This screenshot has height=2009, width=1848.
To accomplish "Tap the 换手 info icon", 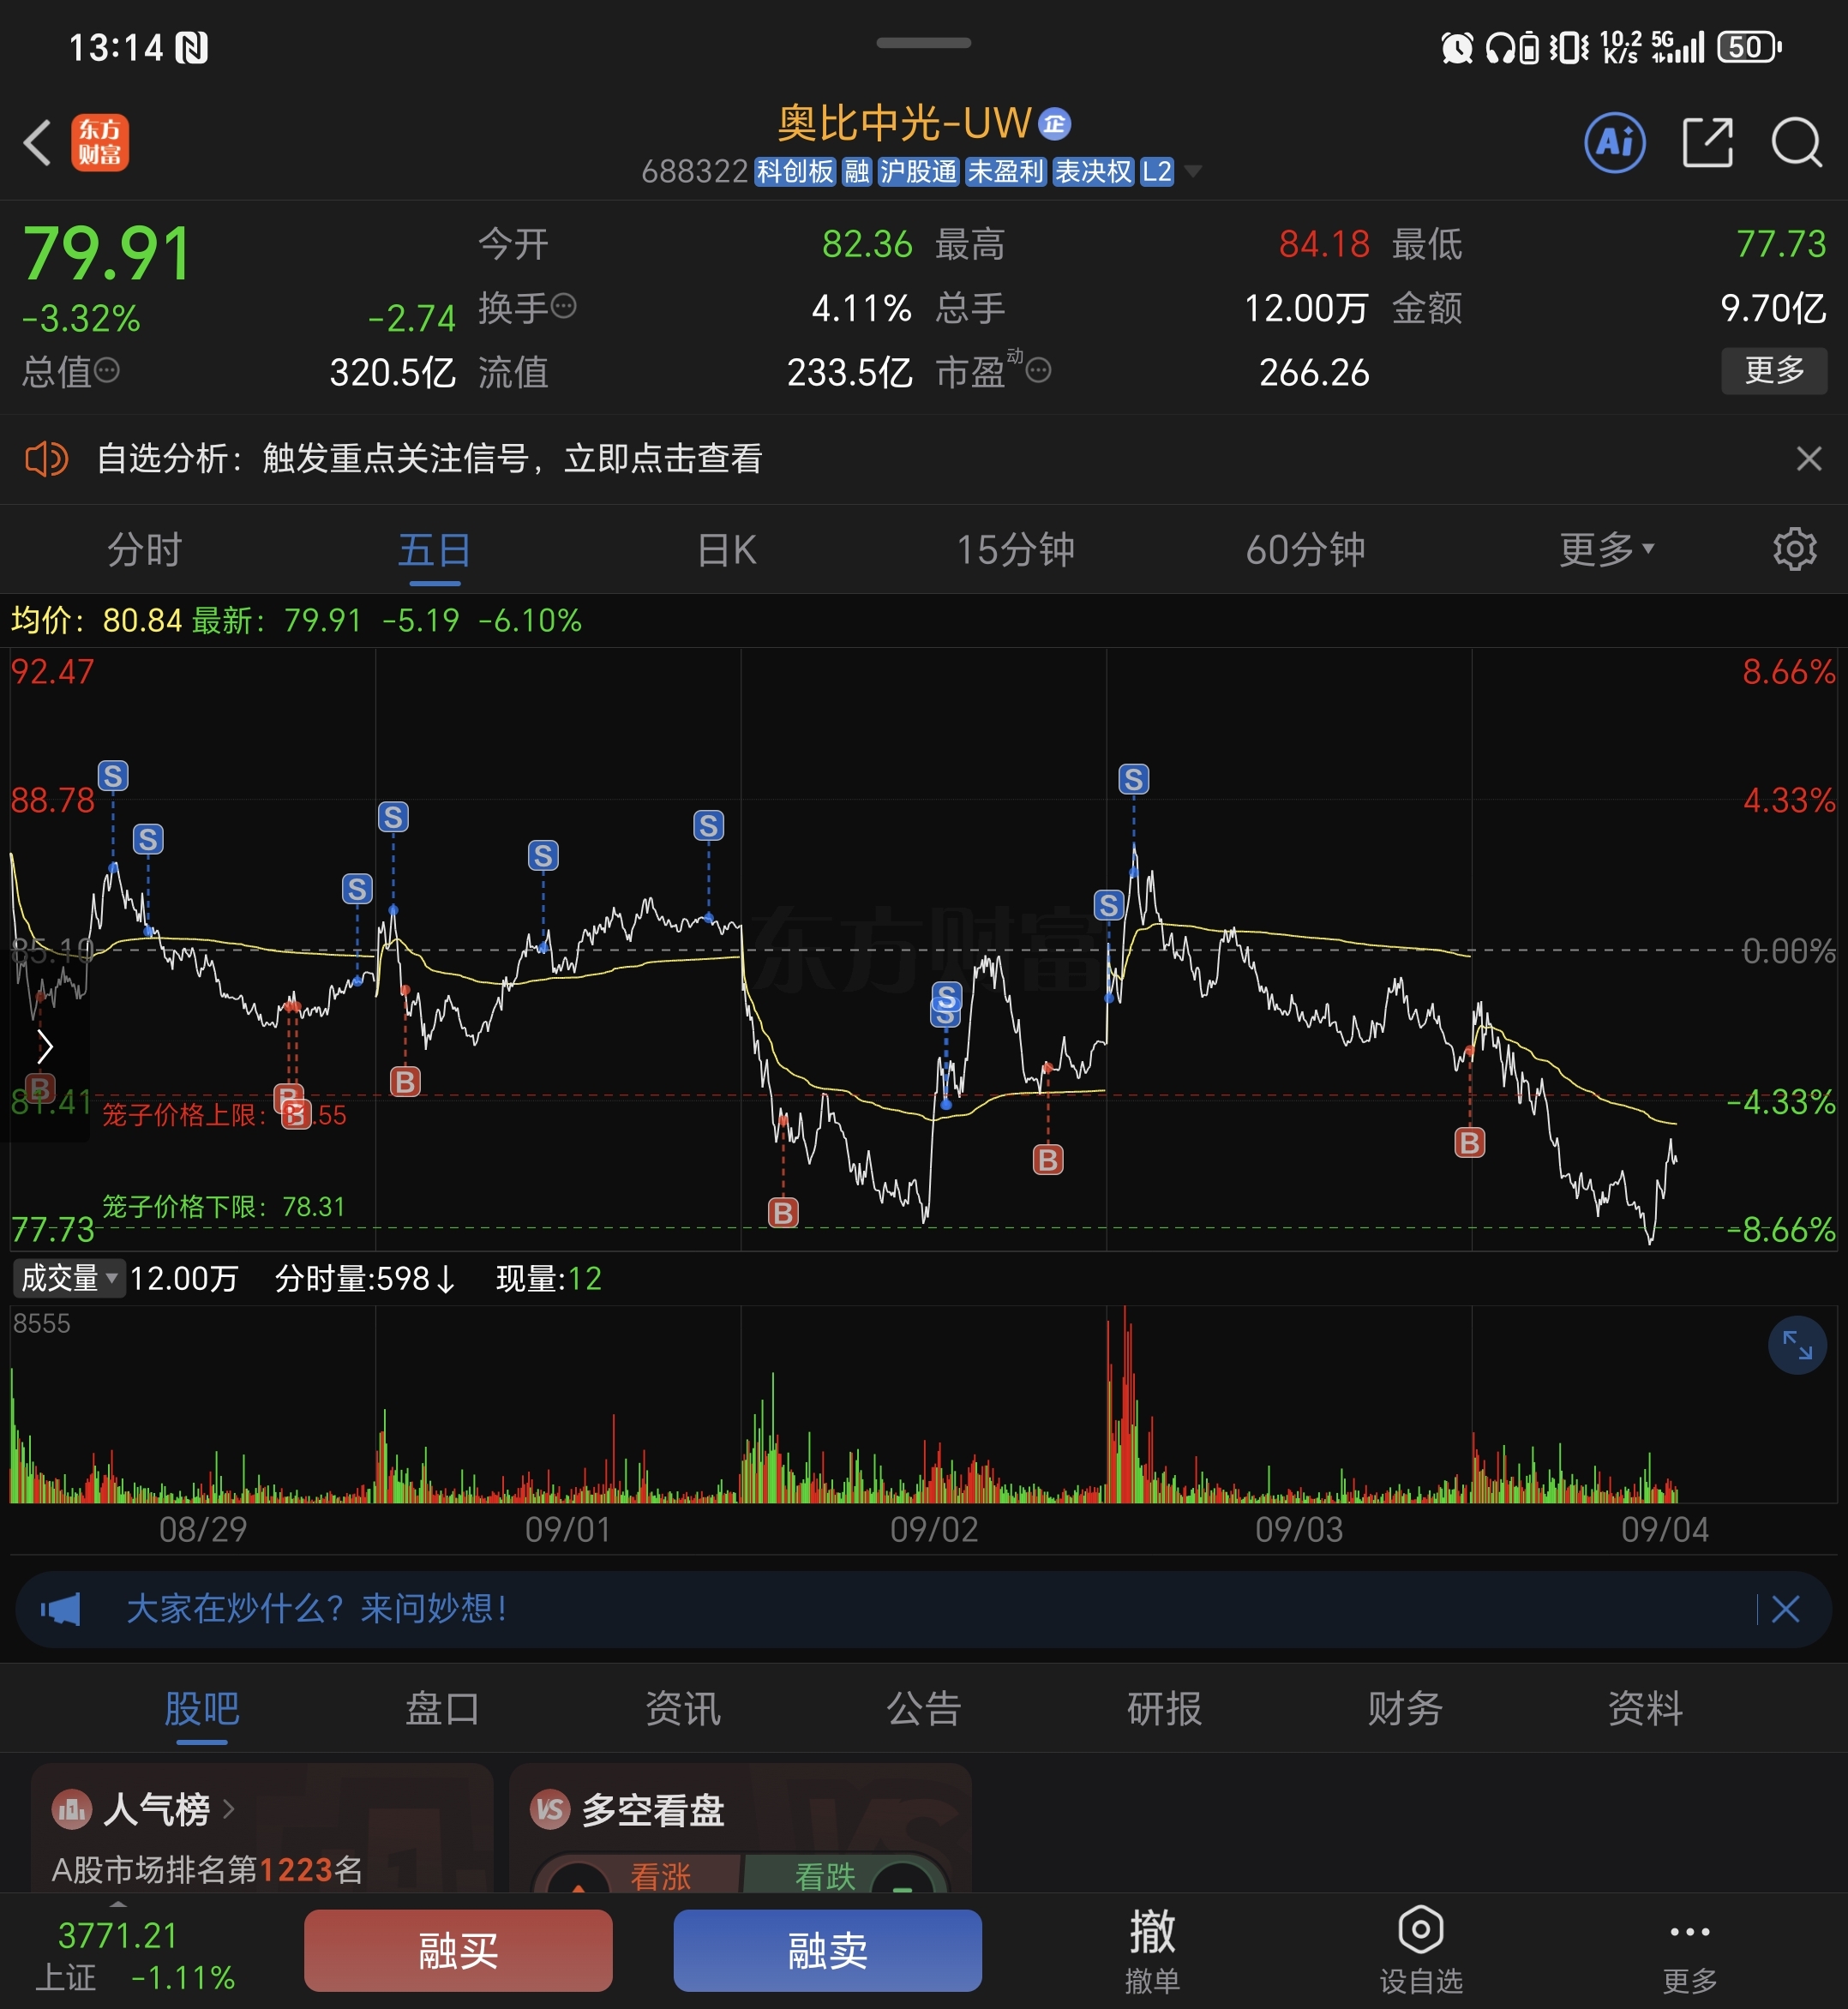I will 564,306.
